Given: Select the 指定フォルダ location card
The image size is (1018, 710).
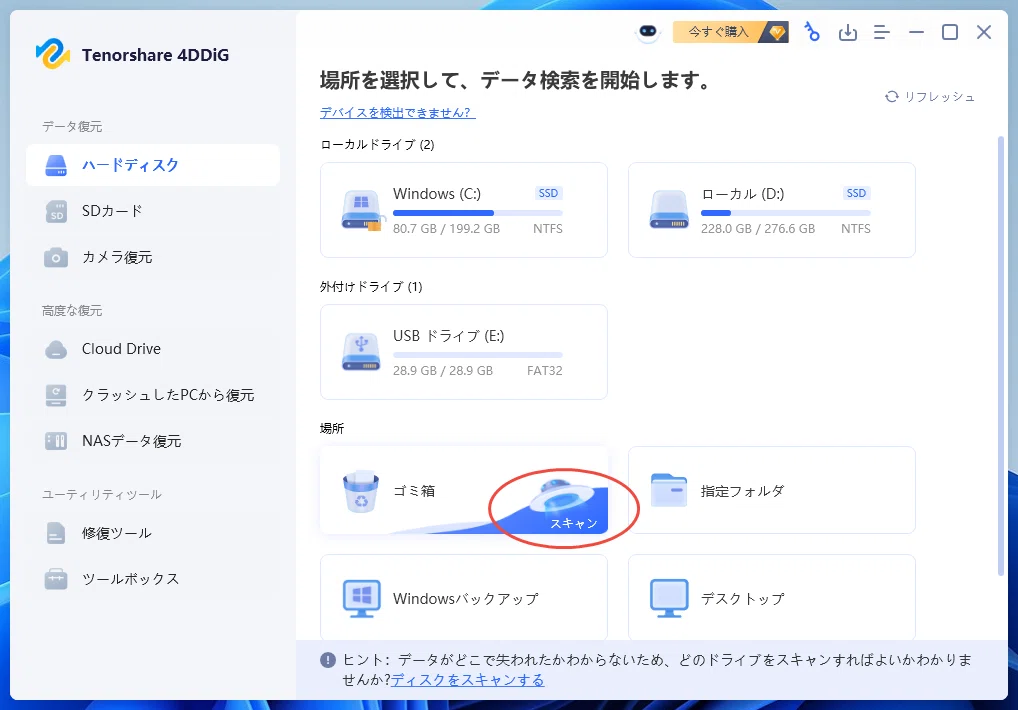Looking at the screenshot, I should [771, 490].
